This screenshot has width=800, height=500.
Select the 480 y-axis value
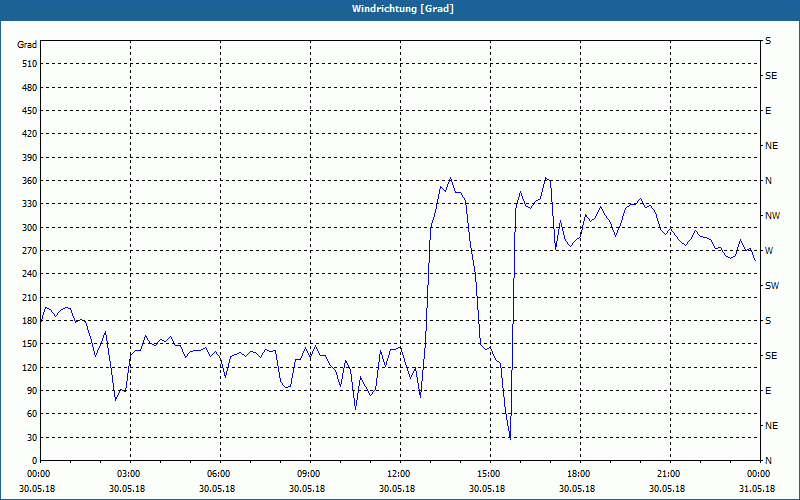click(30, 87)
